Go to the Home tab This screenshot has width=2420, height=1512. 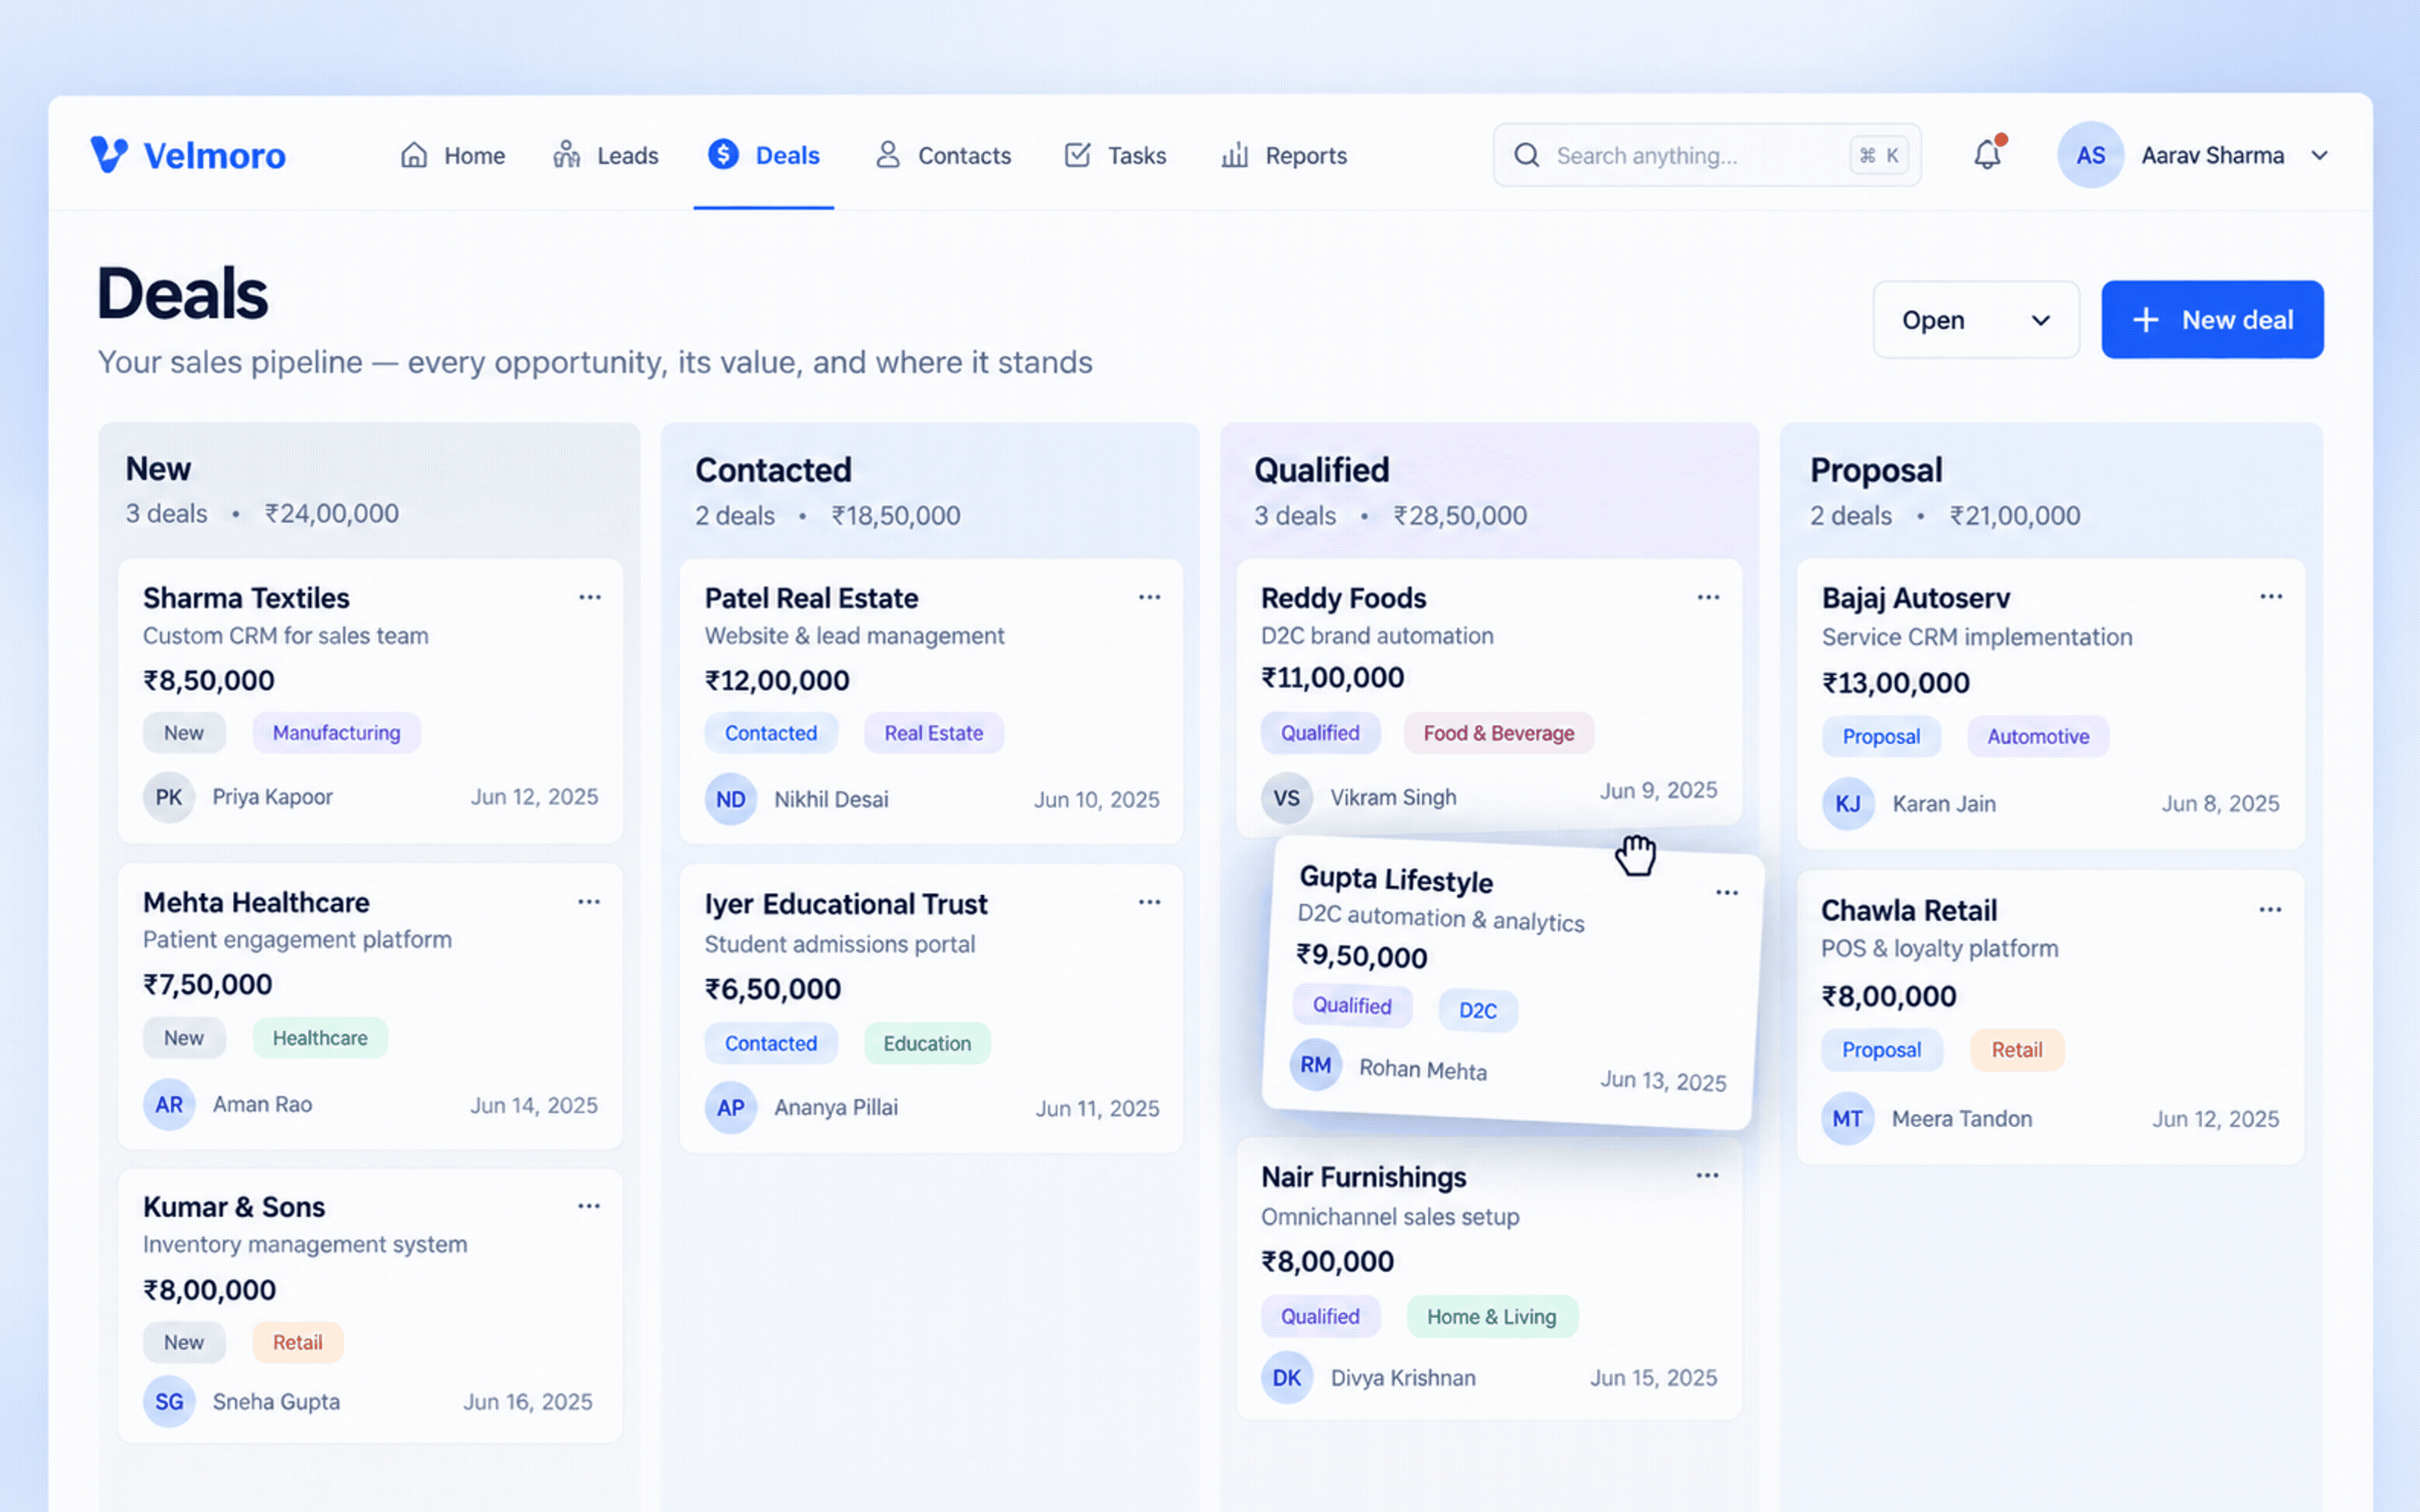[453, 155]
